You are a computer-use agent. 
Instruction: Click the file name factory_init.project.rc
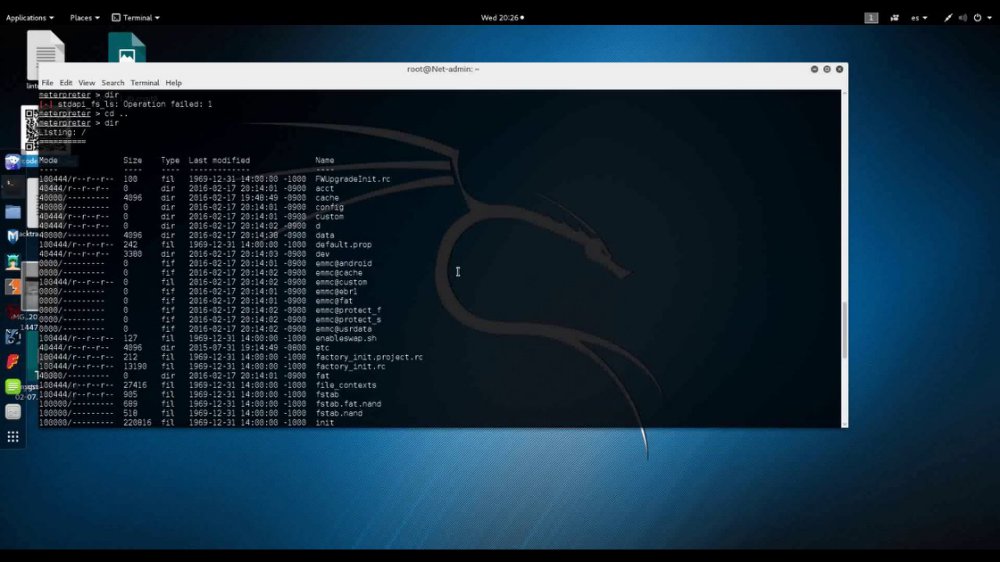(x=369, y=357)
